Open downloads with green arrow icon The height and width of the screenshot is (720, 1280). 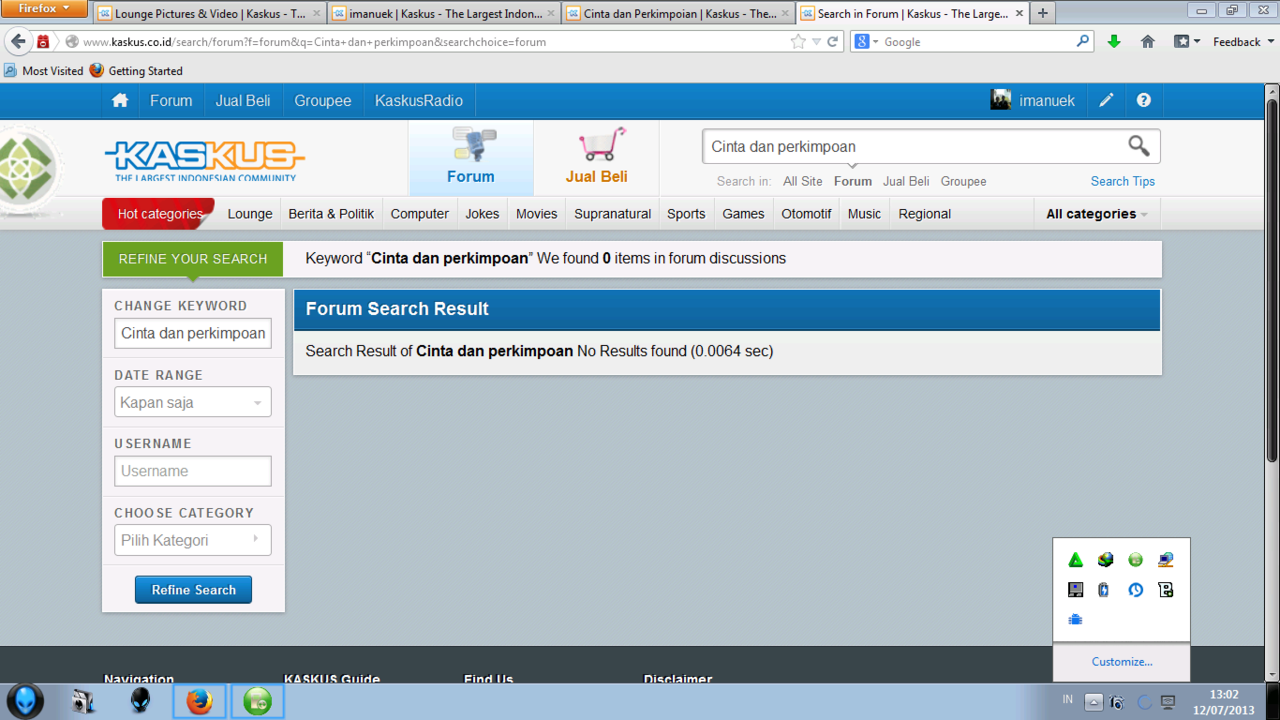1114,42
